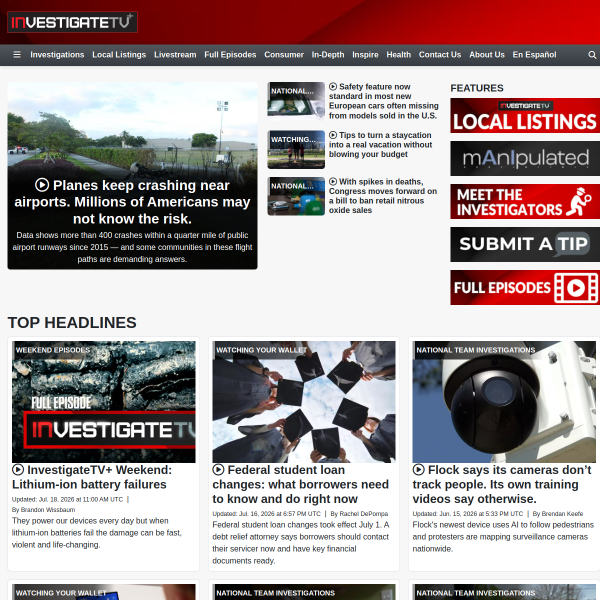Screen dimensions: 600x600
Task: Switch to En Español
Action: (535, 55)
